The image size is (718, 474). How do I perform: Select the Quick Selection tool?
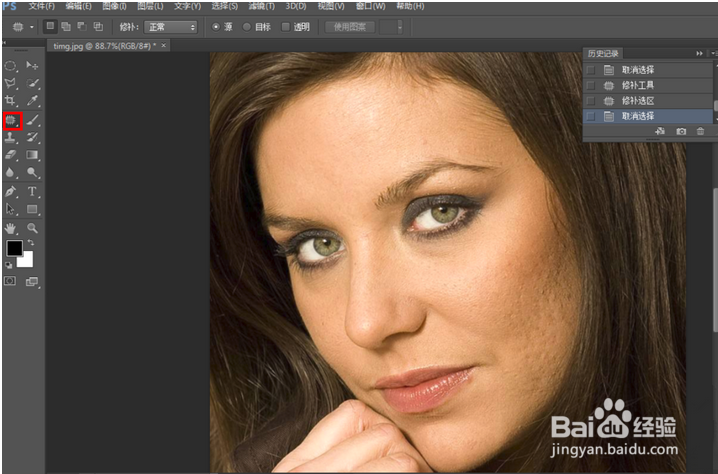click(32, 83)
